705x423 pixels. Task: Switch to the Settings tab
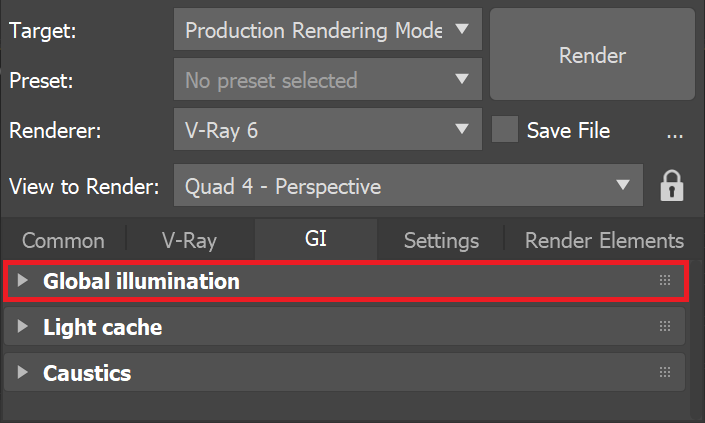pyautogui.click(x=442, y=240)
